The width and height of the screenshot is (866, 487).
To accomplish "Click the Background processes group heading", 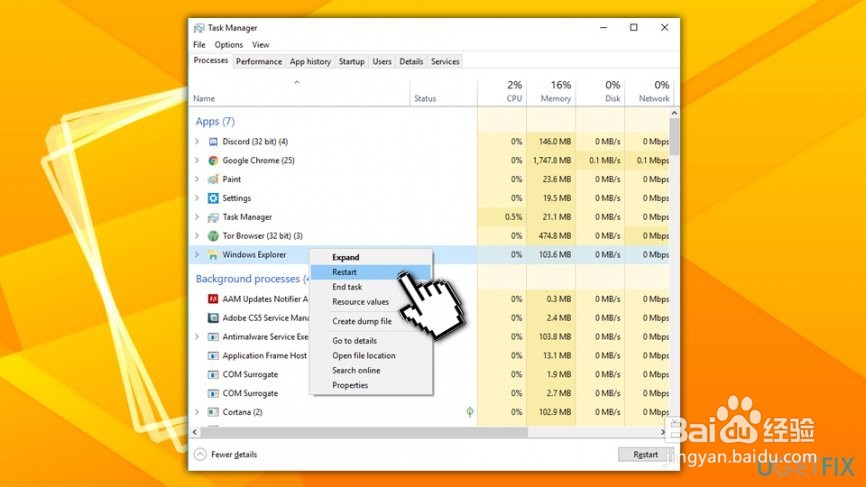I will (x=252, y=279).
